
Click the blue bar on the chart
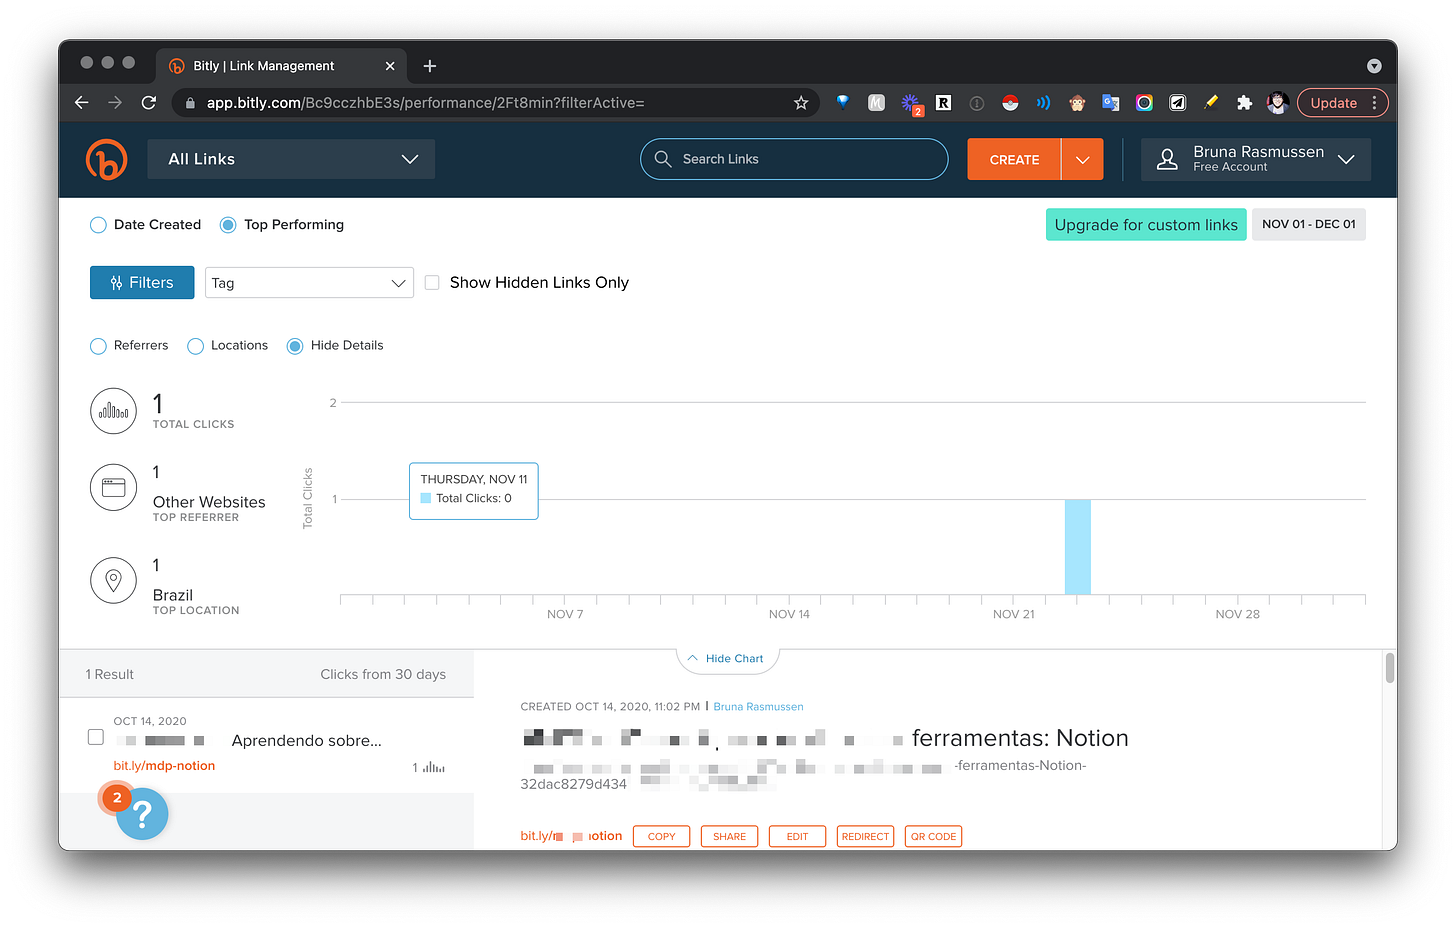click(1077, 546)
